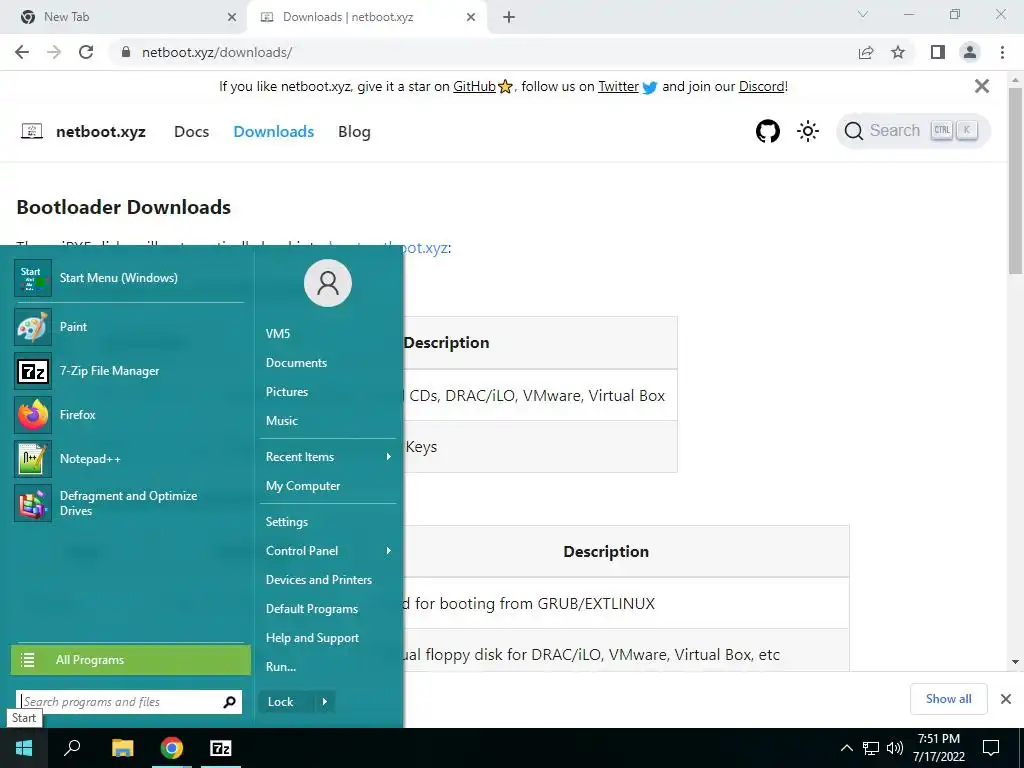The width and height of the screenshot is (1024, 768).
Task: Click the page vertical scrollbar thumb
Action: (1015, 180)
